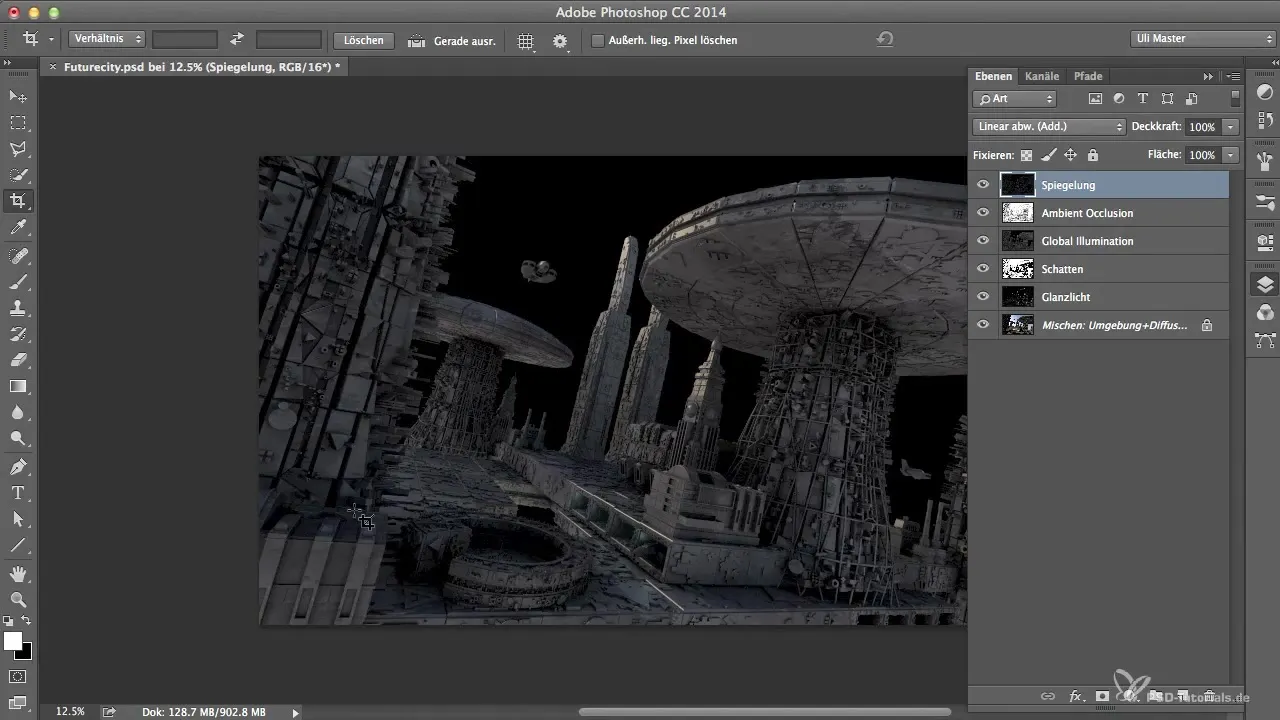Filter layers by shape type
Viewport: 1280px width, 720px height.
pyautogui.click(x=1167, y=99)
